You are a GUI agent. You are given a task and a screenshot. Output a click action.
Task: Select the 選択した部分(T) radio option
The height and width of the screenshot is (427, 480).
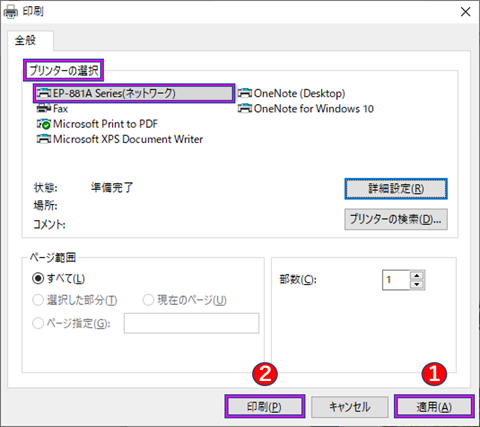(x=38, y=300)
